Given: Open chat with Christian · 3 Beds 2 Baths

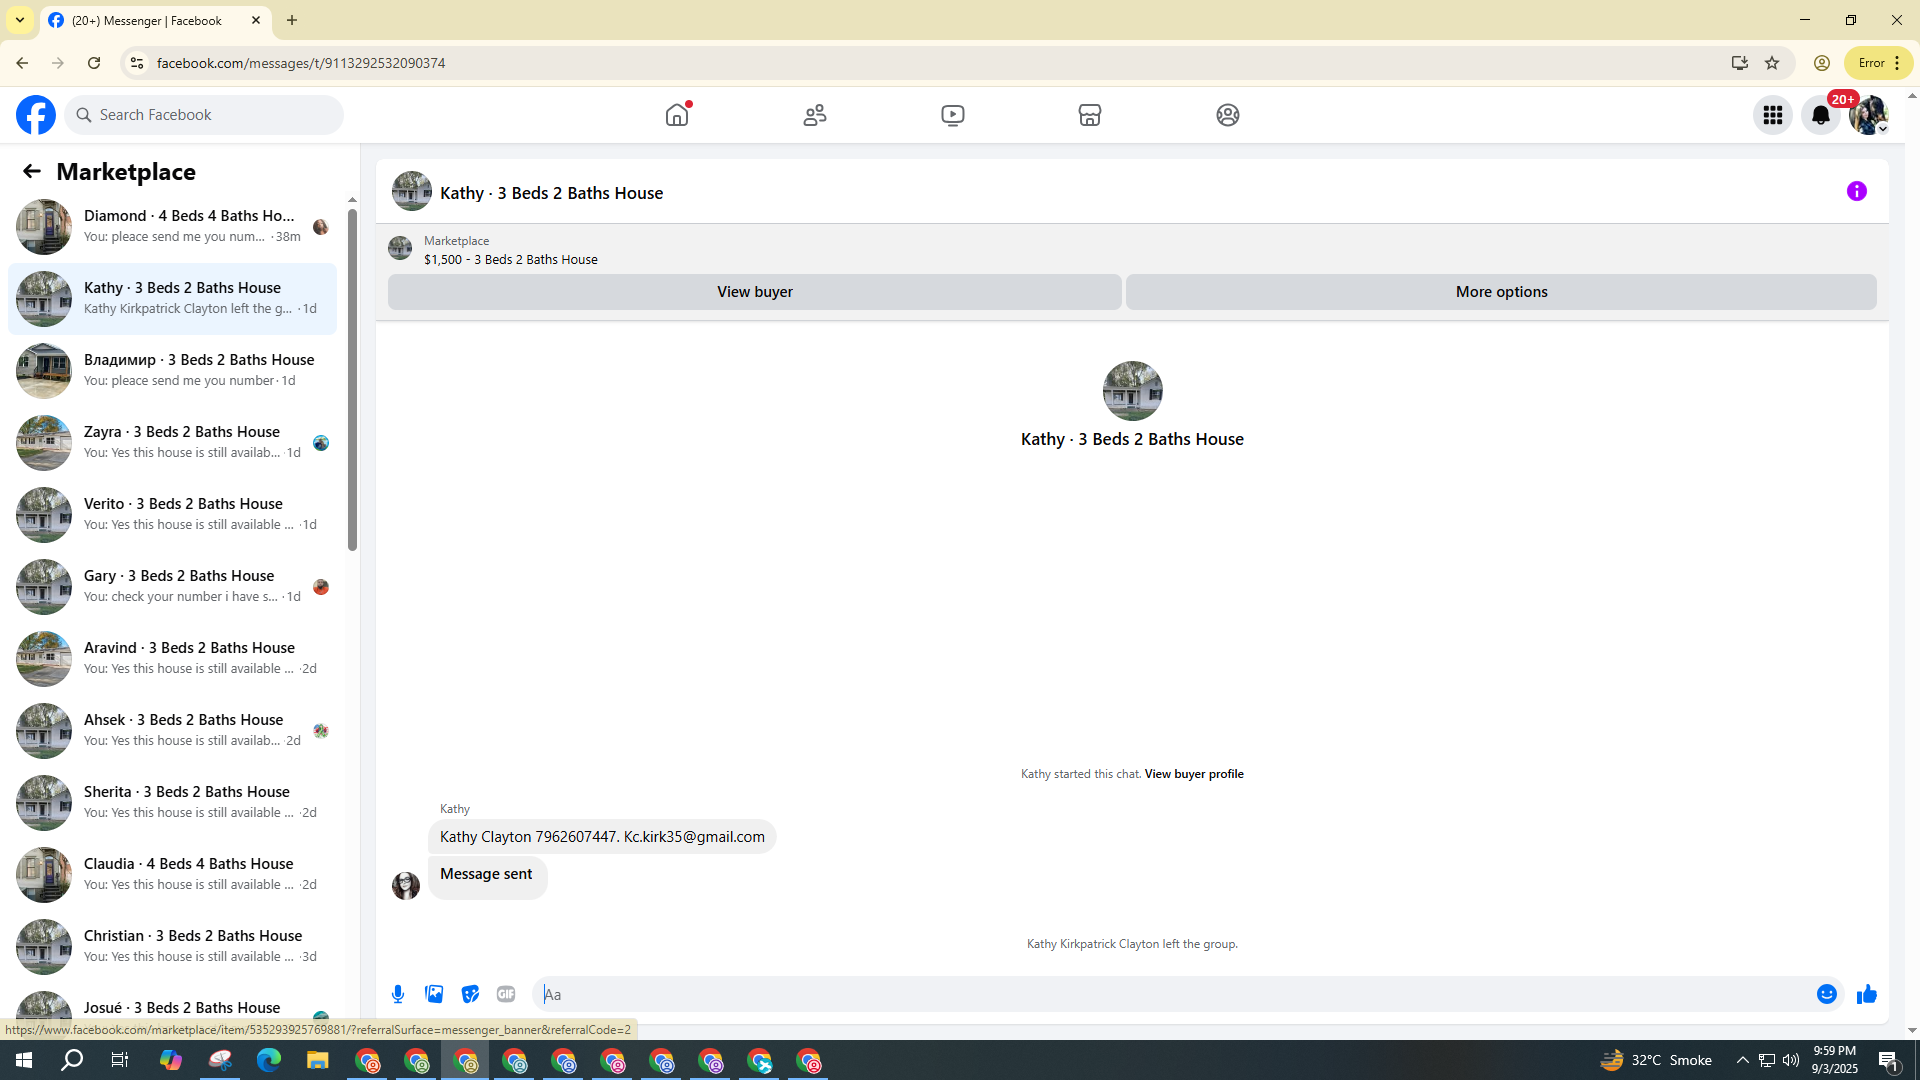Looking at the screenshot, I should coord(172,947).
